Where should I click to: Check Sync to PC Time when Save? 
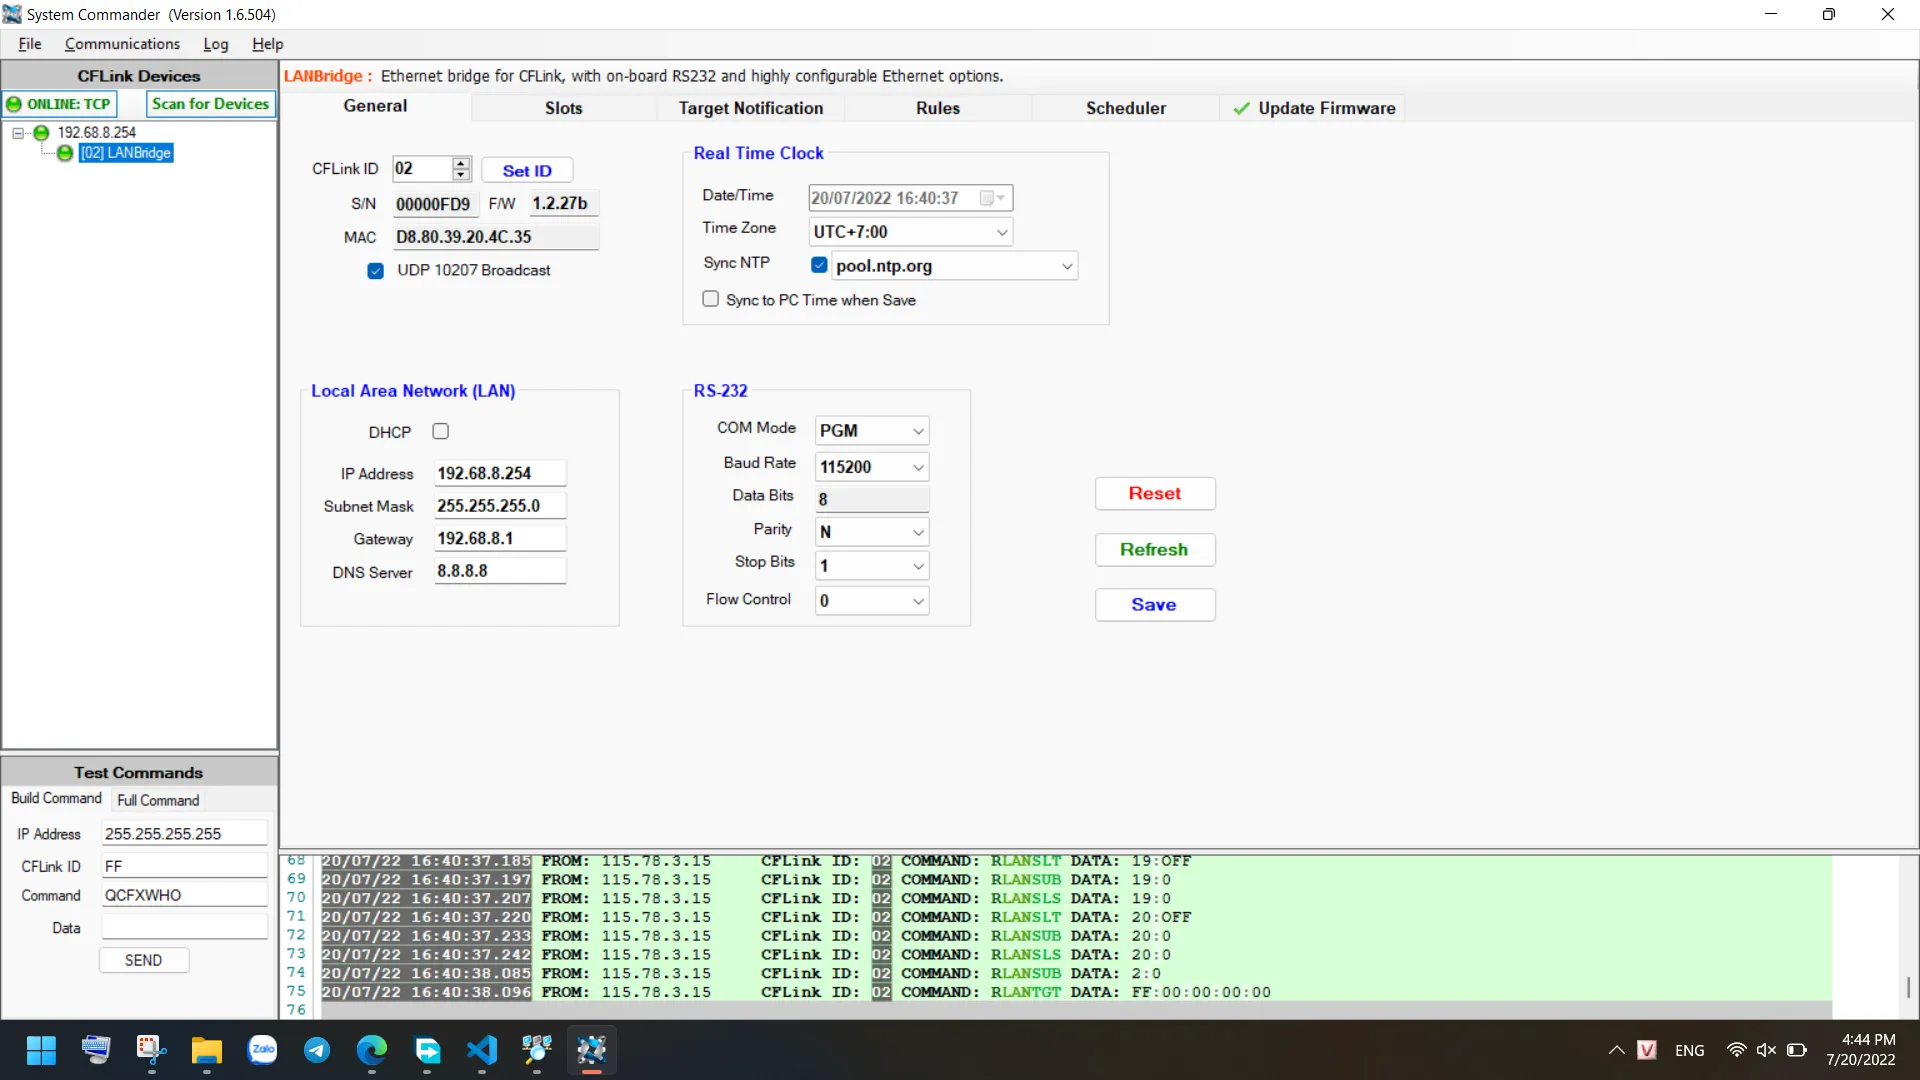coord(710,299)
